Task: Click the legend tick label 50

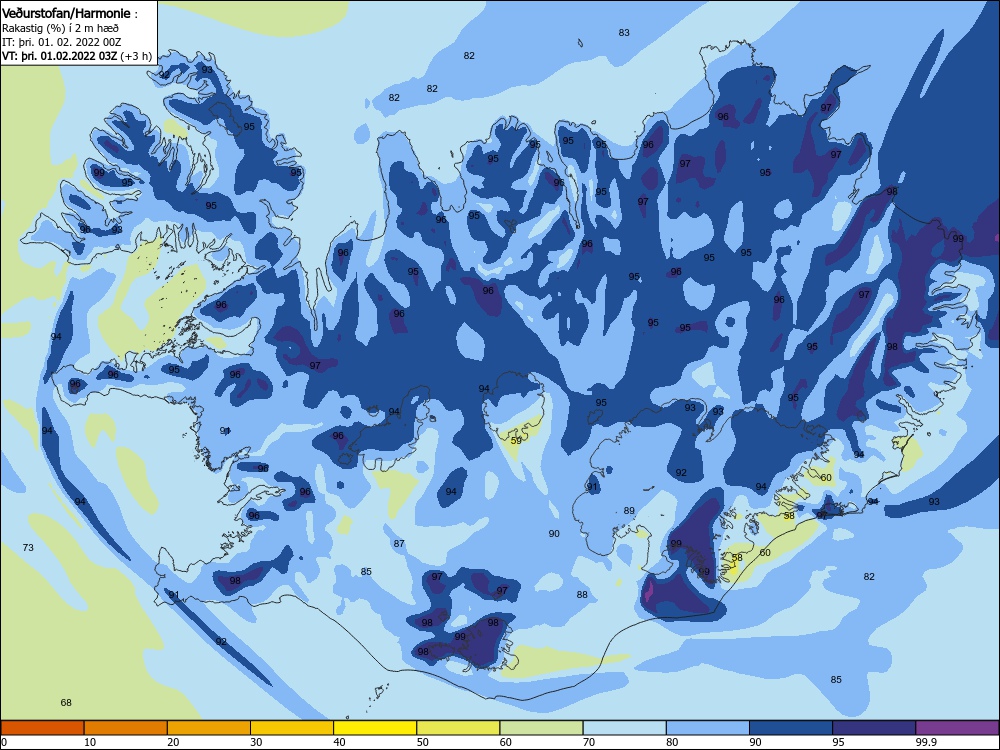Action: (x=423, y=742)
